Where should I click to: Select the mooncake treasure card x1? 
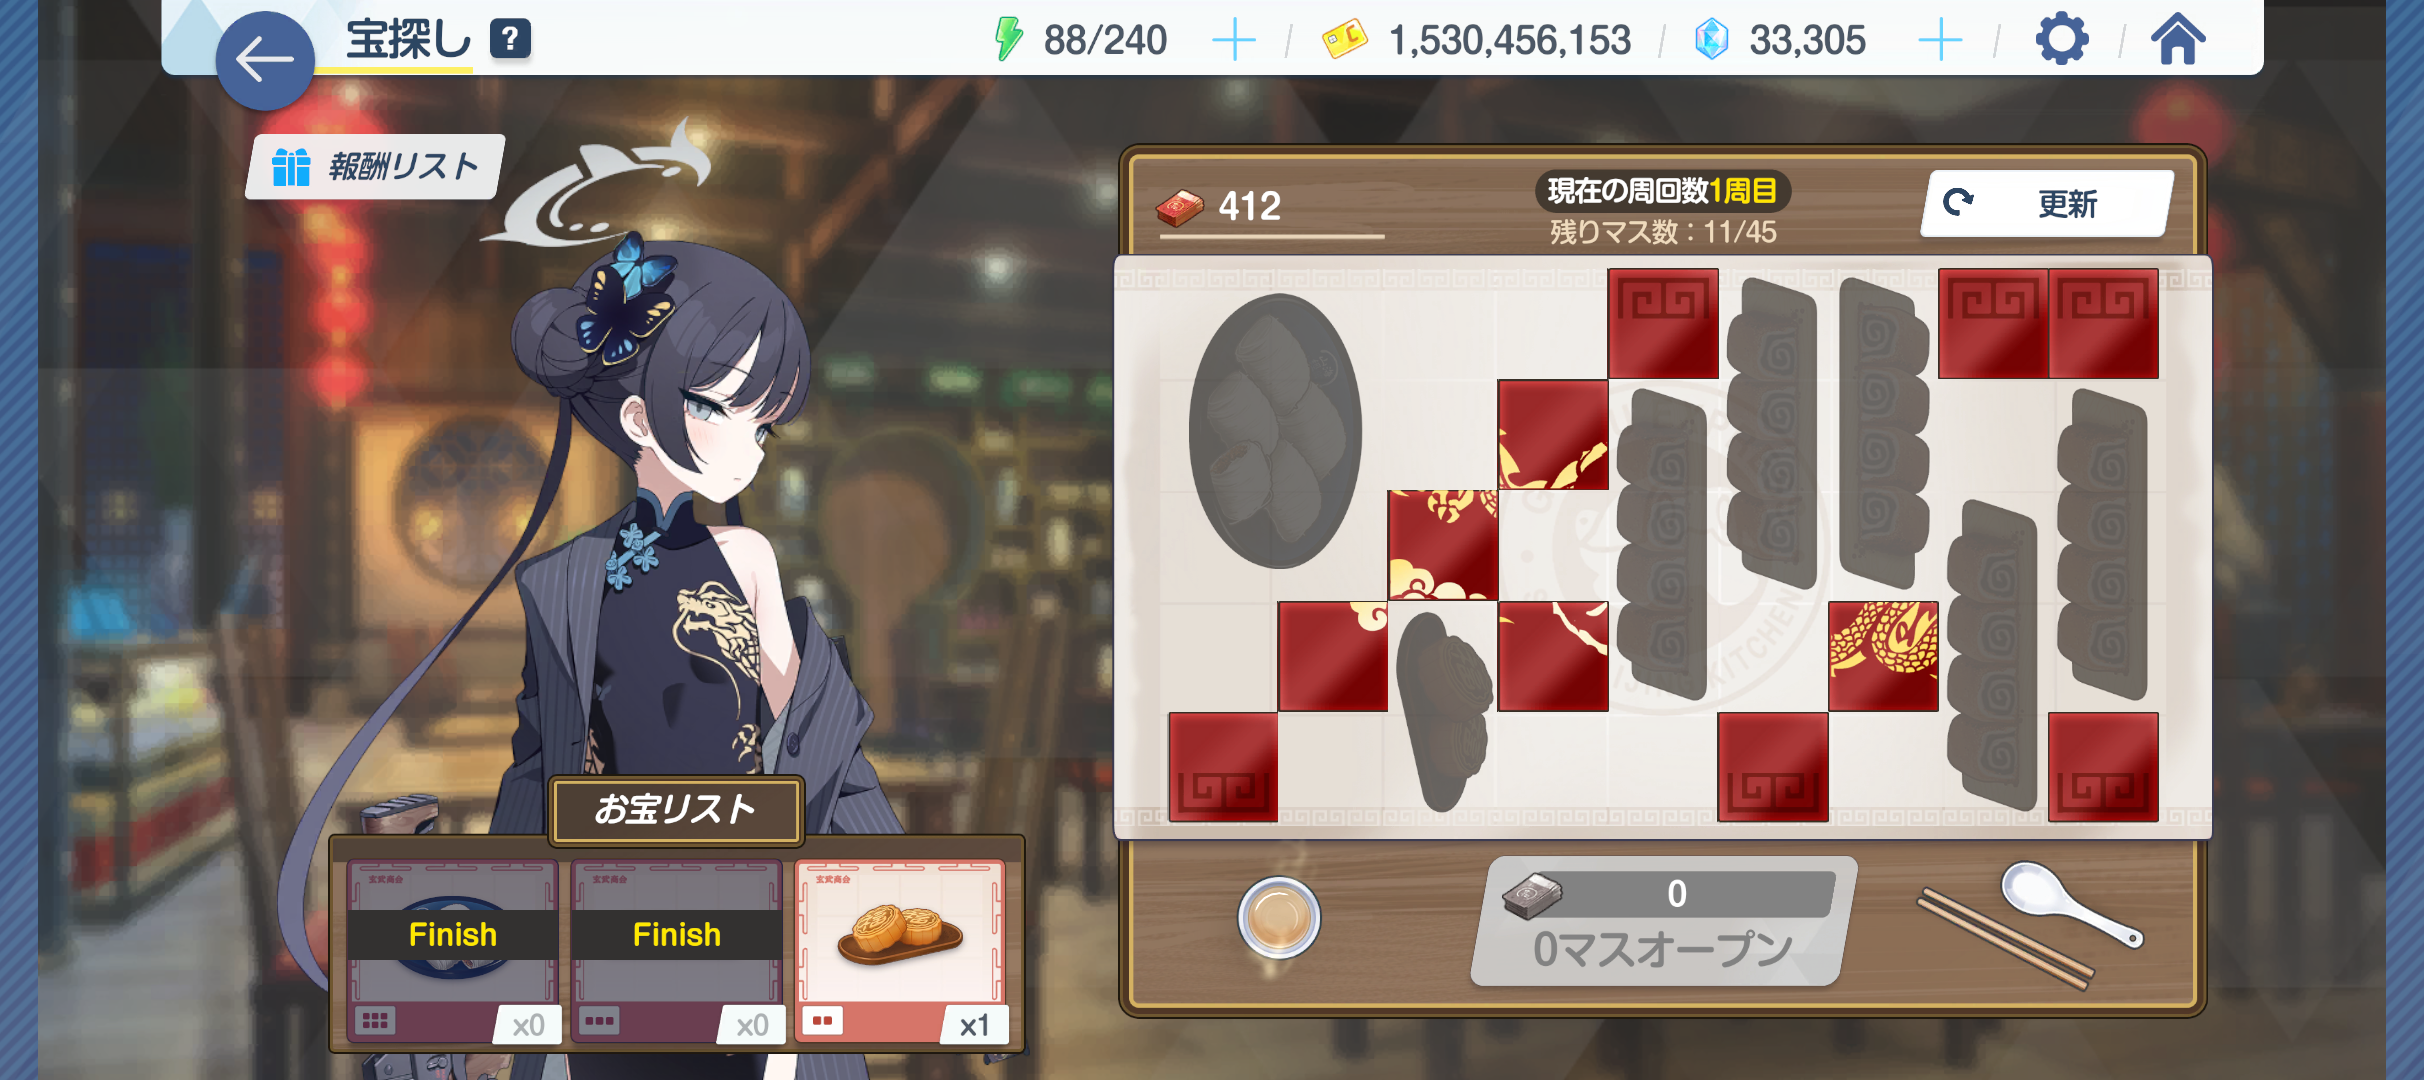point(900,951)
